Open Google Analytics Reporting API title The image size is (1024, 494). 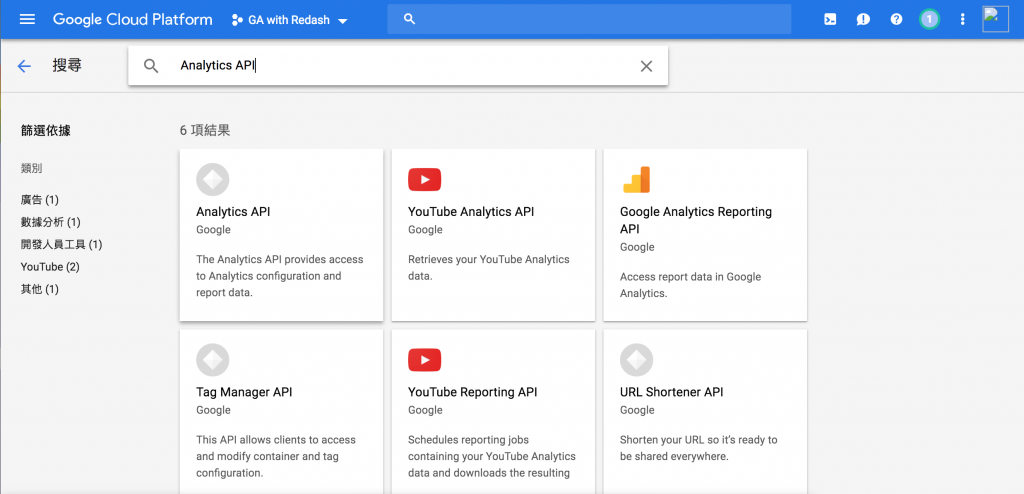pos(696,220)
